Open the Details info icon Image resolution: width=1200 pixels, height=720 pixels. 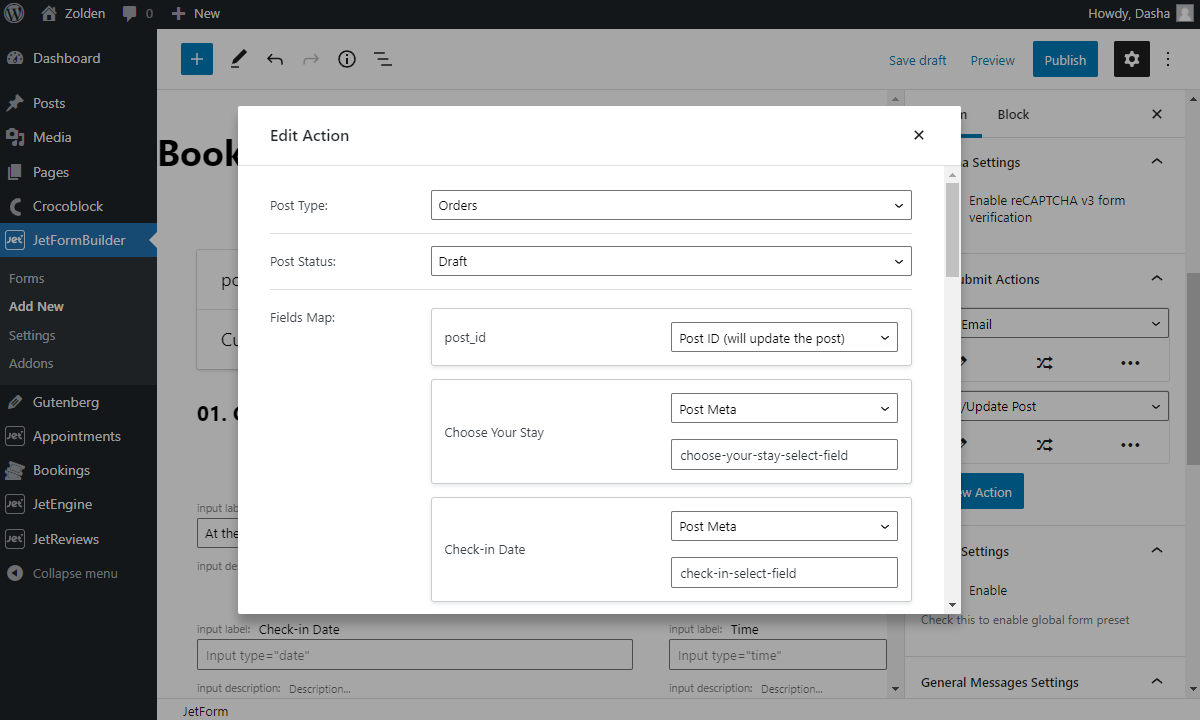tap(347, 59)
